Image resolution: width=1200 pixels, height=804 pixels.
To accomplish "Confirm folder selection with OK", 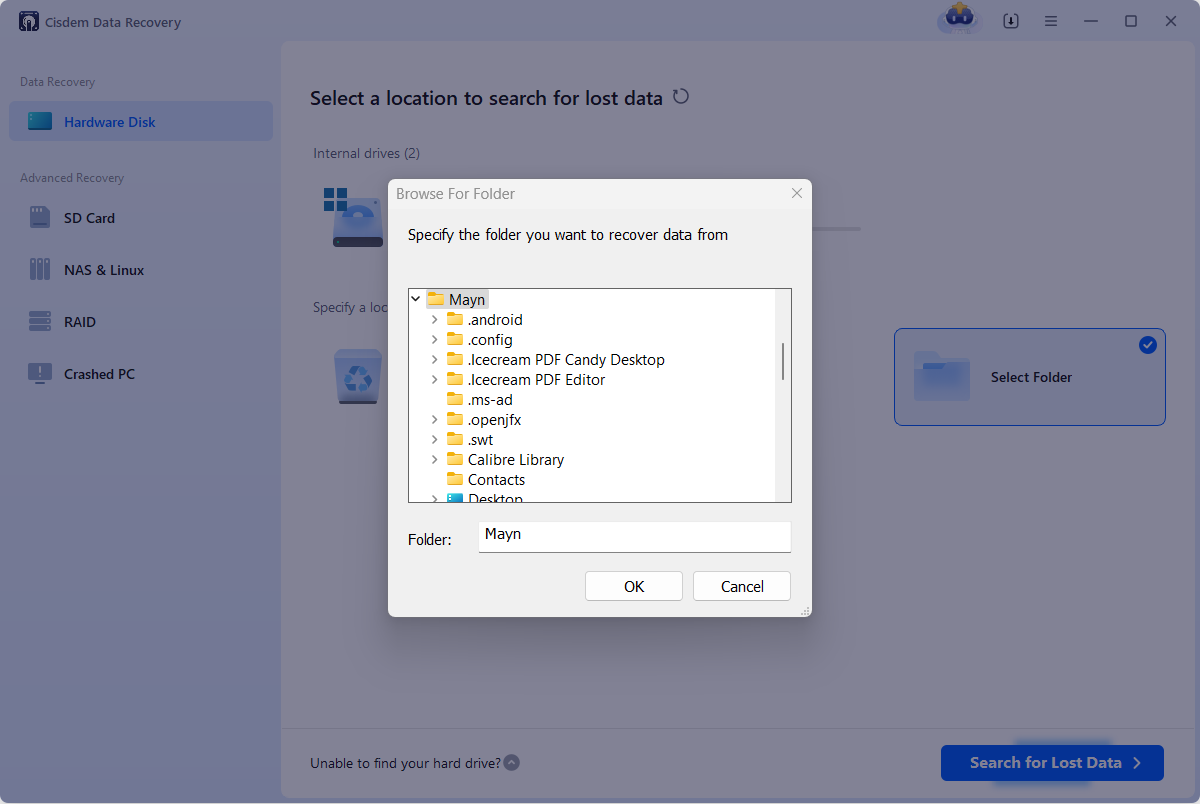I will click(634, 586).
